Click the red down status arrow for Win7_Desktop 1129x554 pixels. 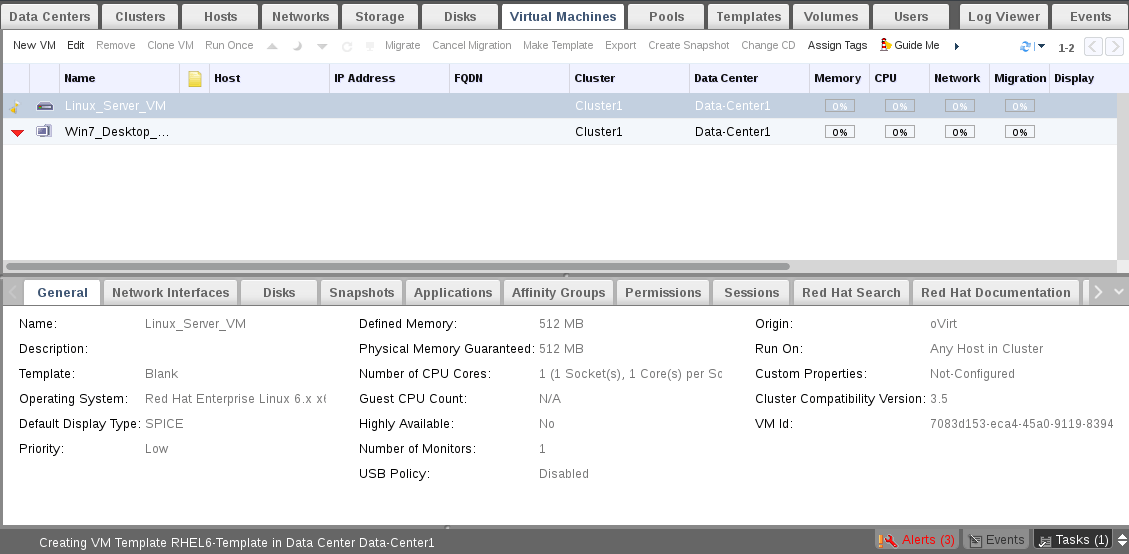point(17,132)
